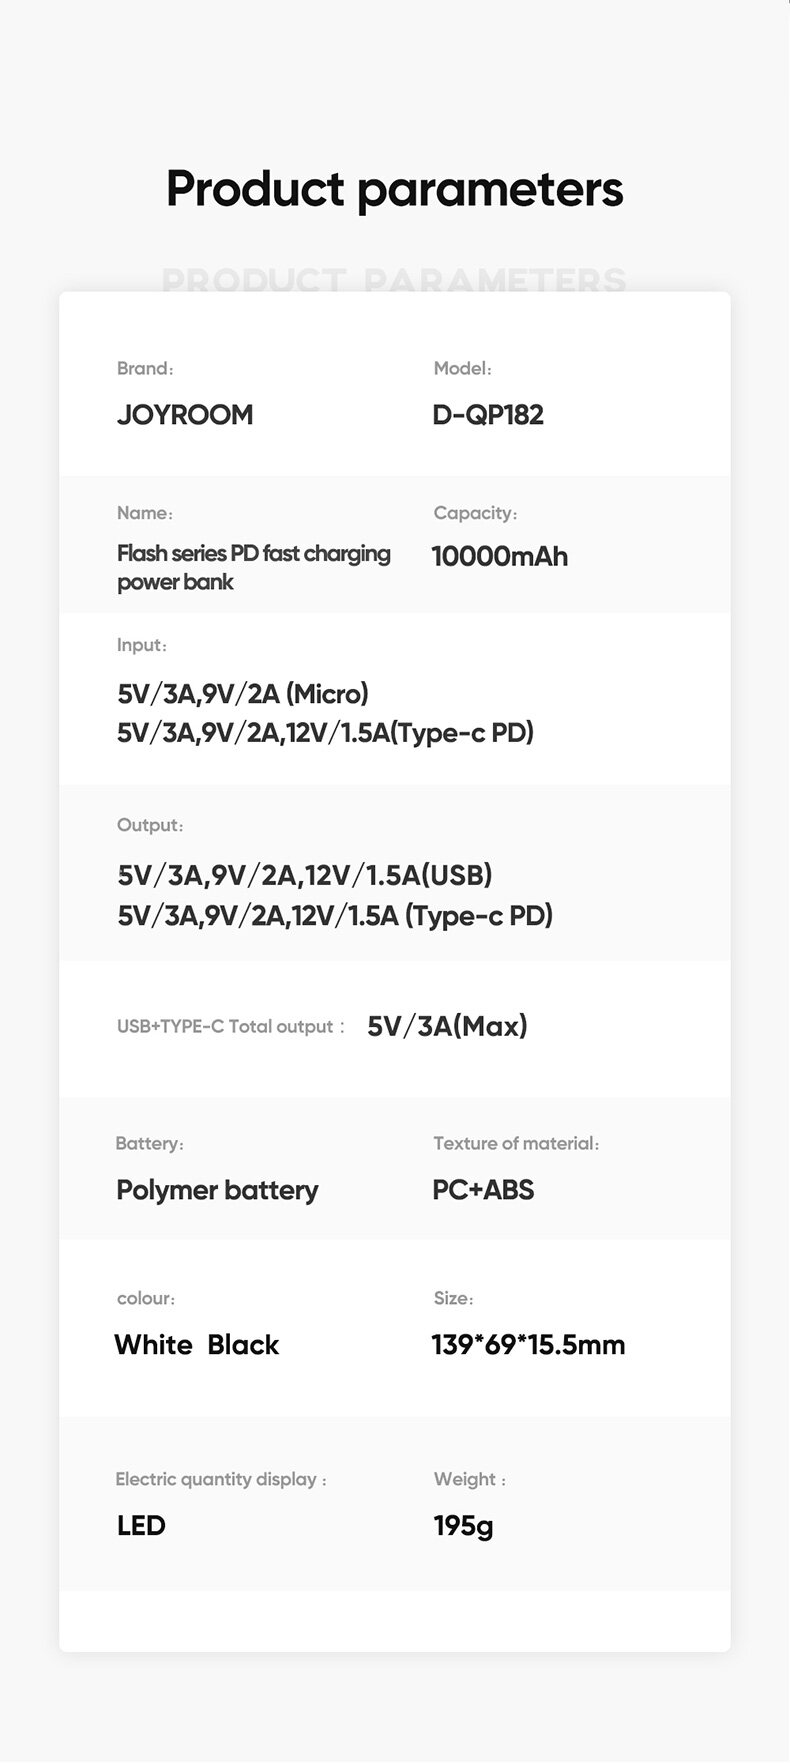Click the "USB+TYPE-C Total output" label
The height and width of the screenshot is (1763, 790).
(x=225, y=1027)
